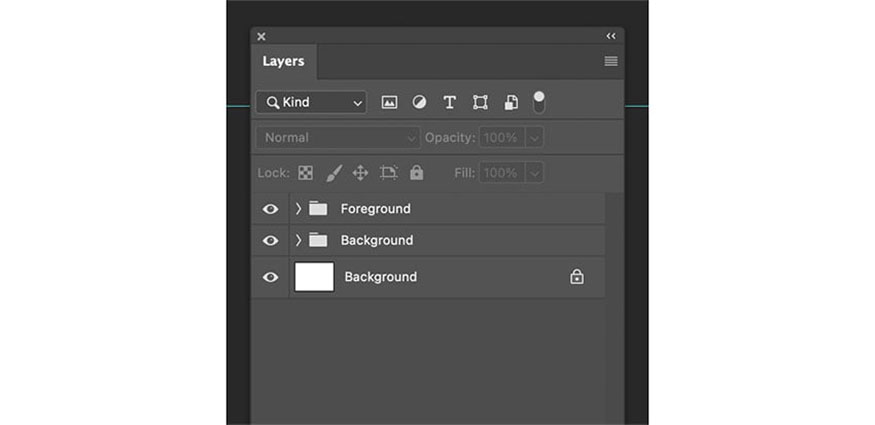The height and width of the screenshot is (425, 875).
Task: Toggle layer filtering on/off switch
Action: pyautogui.click(x=539, y=103)
